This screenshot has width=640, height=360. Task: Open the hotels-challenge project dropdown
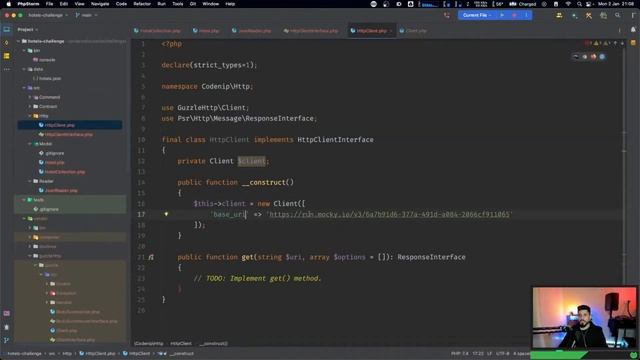48,15
